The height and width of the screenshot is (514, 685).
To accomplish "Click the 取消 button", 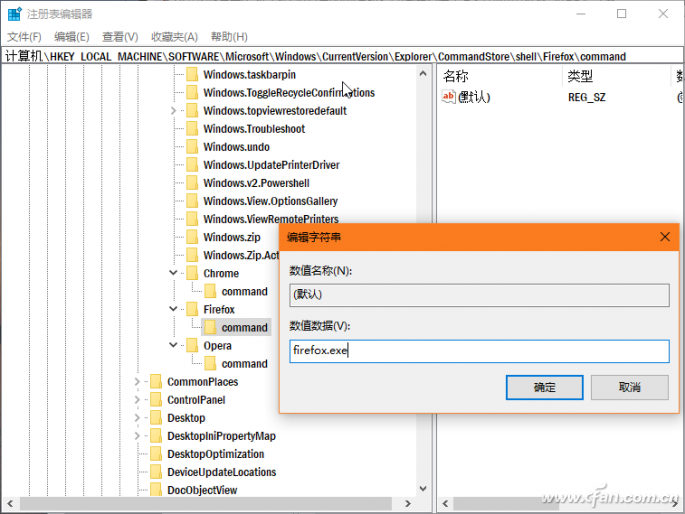I will tap(630, 387).
